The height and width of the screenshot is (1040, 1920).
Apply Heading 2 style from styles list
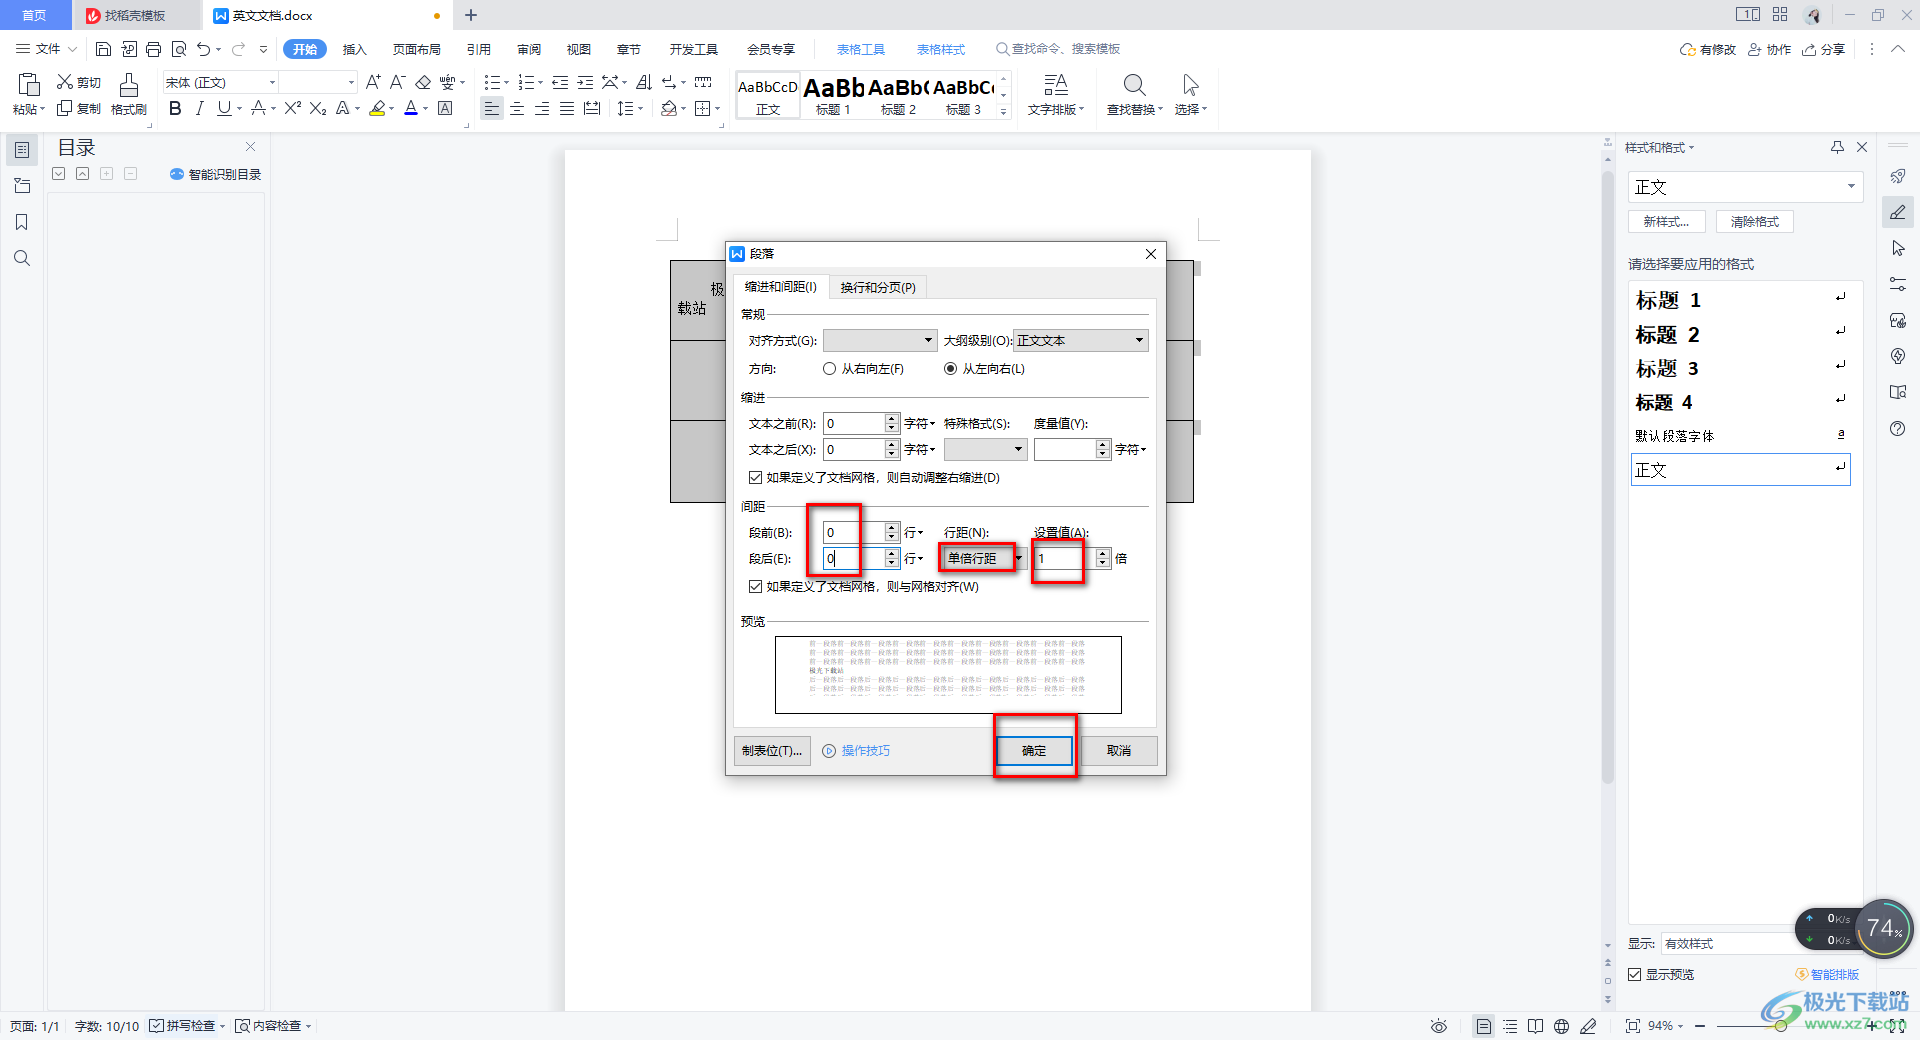pos(1740,335)
